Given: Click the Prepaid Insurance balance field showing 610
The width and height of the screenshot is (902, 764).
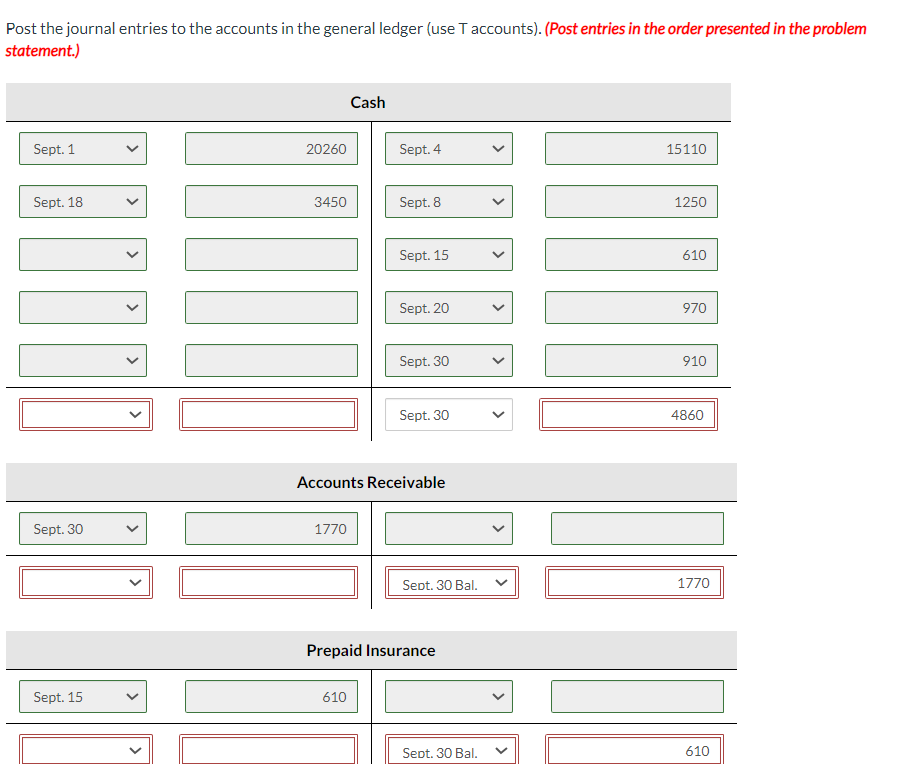Looking at the screenshot, I should click(x=635, y=750).
